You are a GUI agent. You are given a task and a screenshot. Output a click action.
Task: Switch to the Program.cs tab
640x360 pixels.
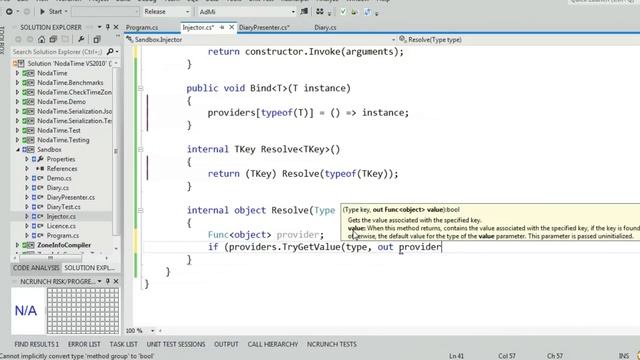point(142,27)
